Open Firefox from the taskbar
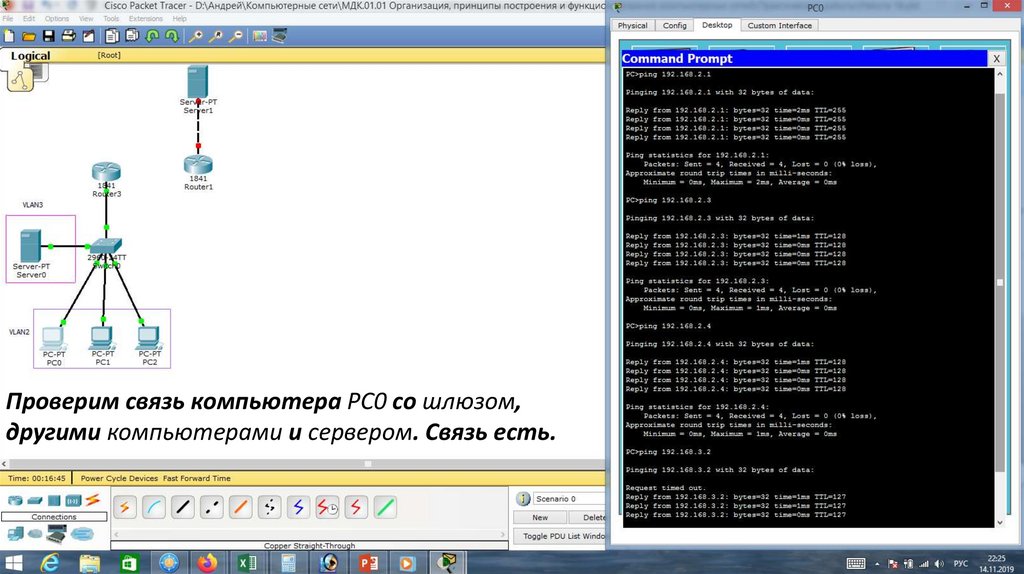The height and width of the screenshot is (574, 1024). [207, 562]
